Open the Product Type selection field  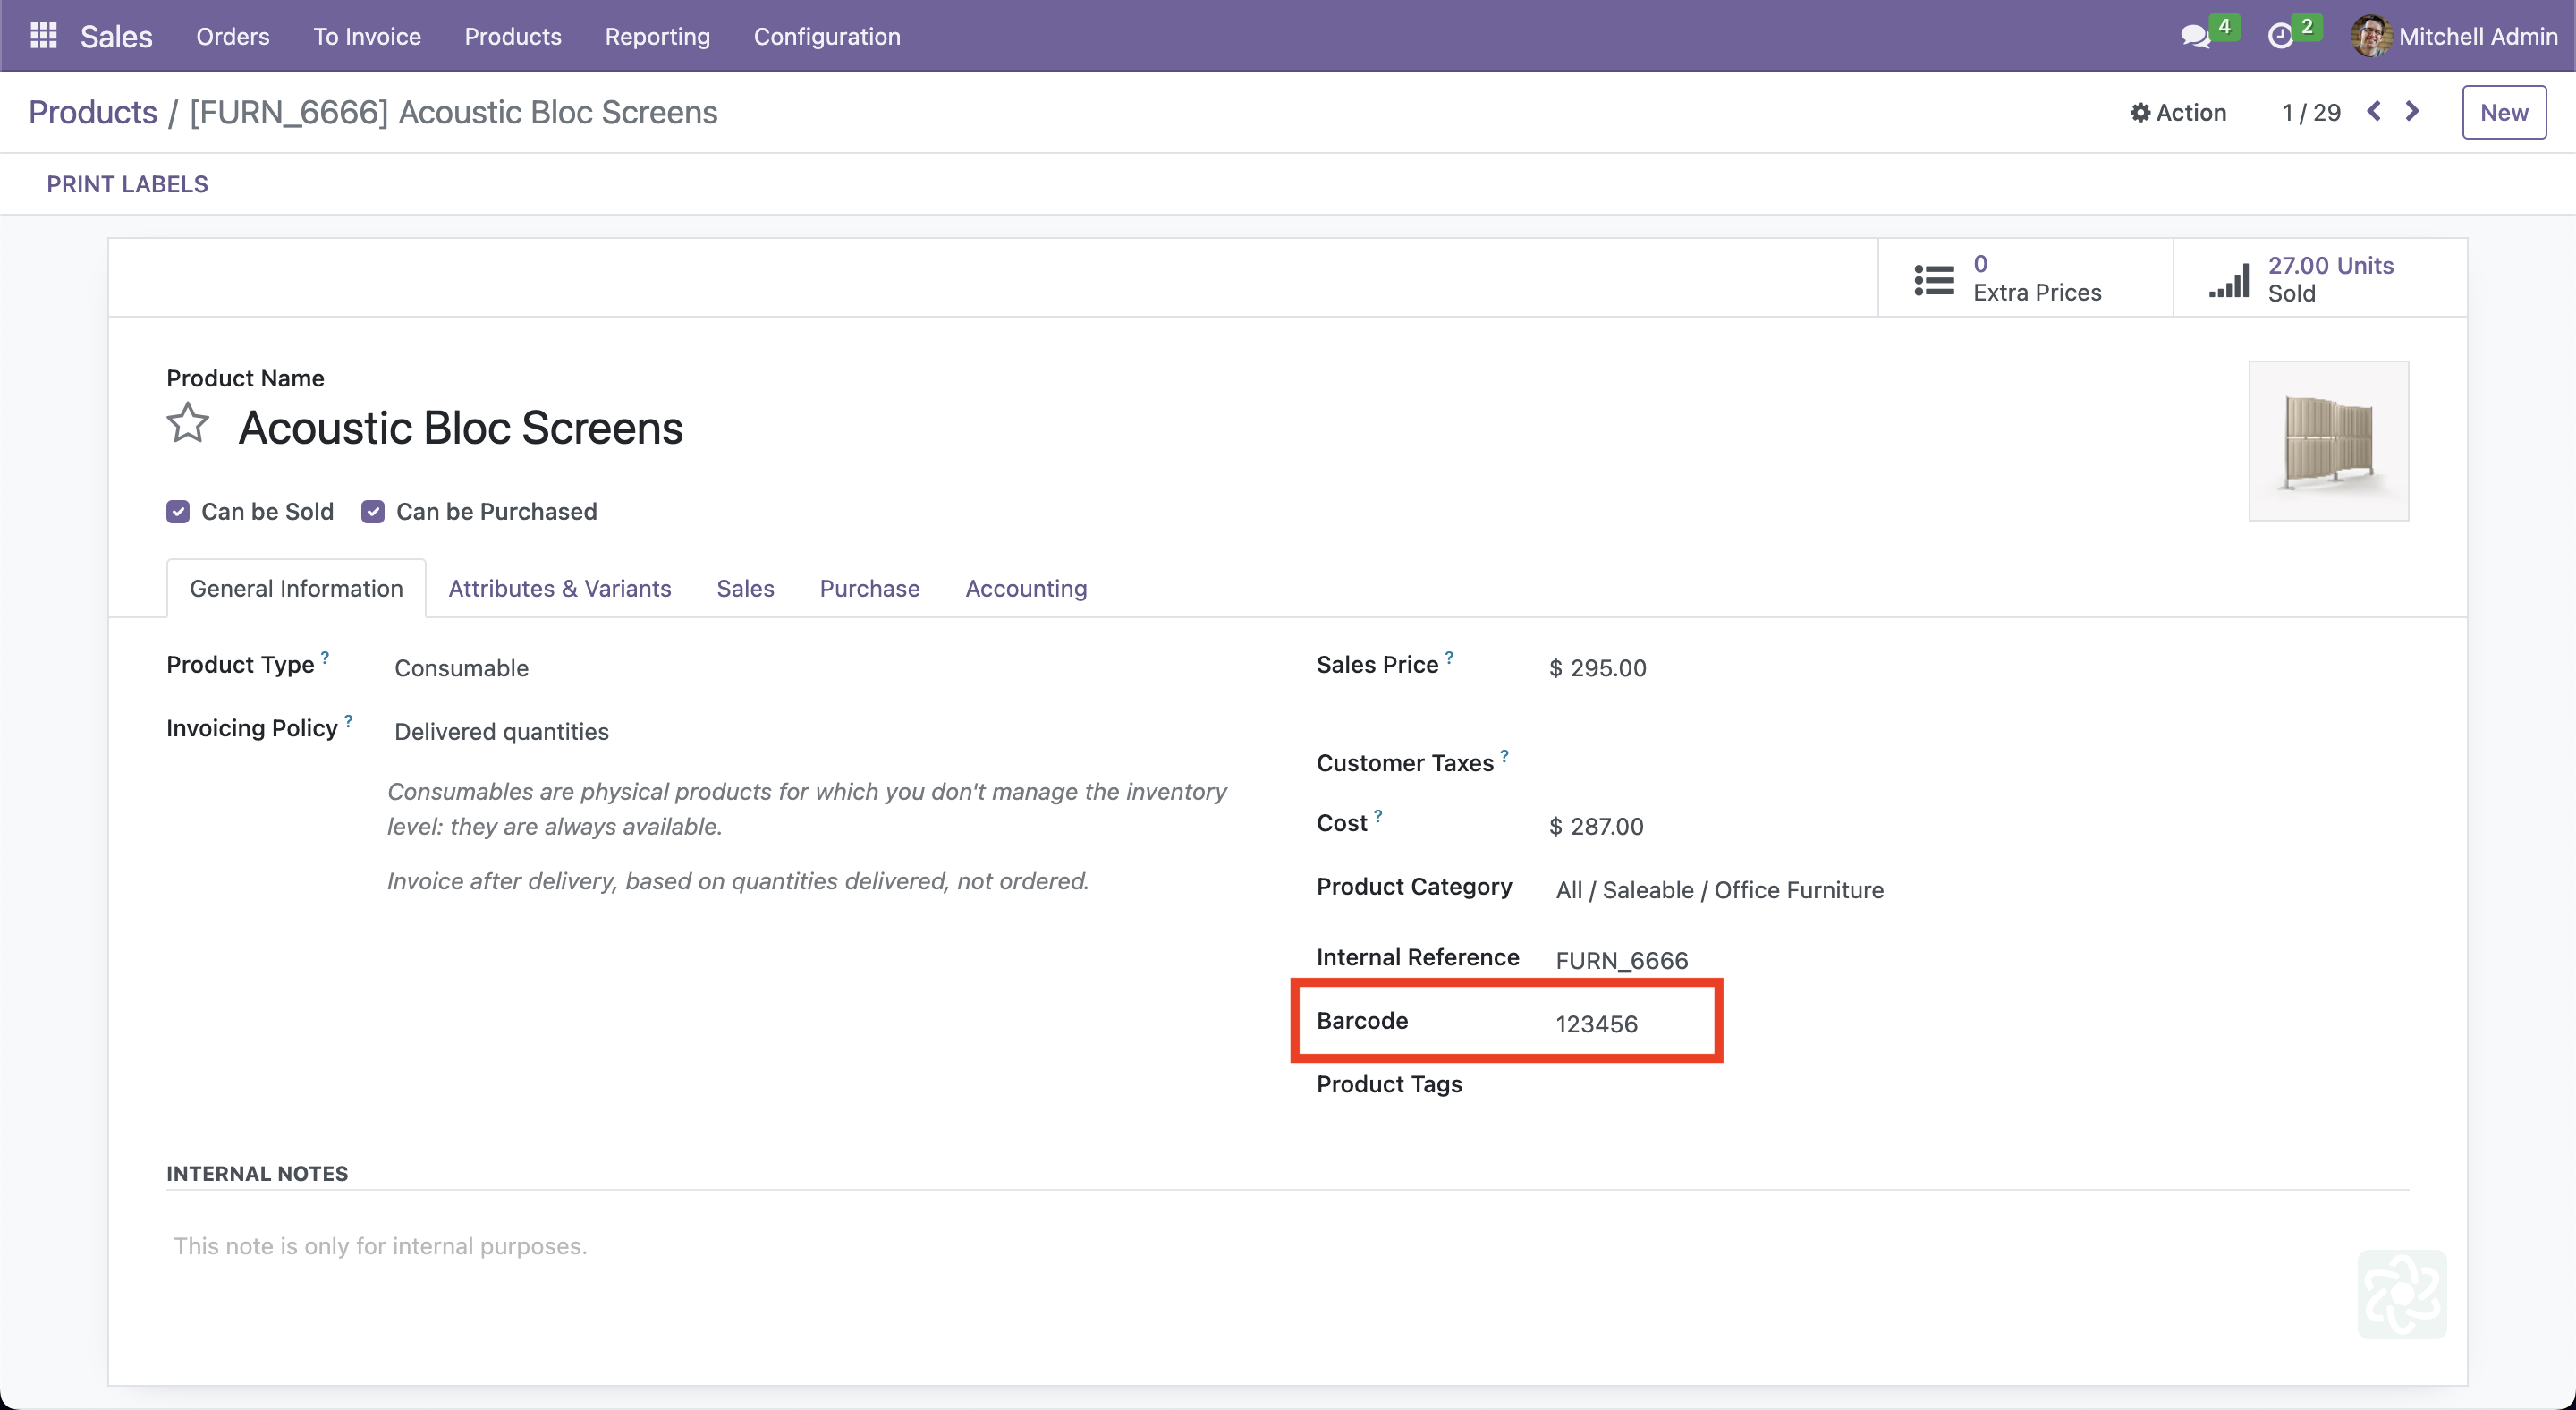[461, 668]
